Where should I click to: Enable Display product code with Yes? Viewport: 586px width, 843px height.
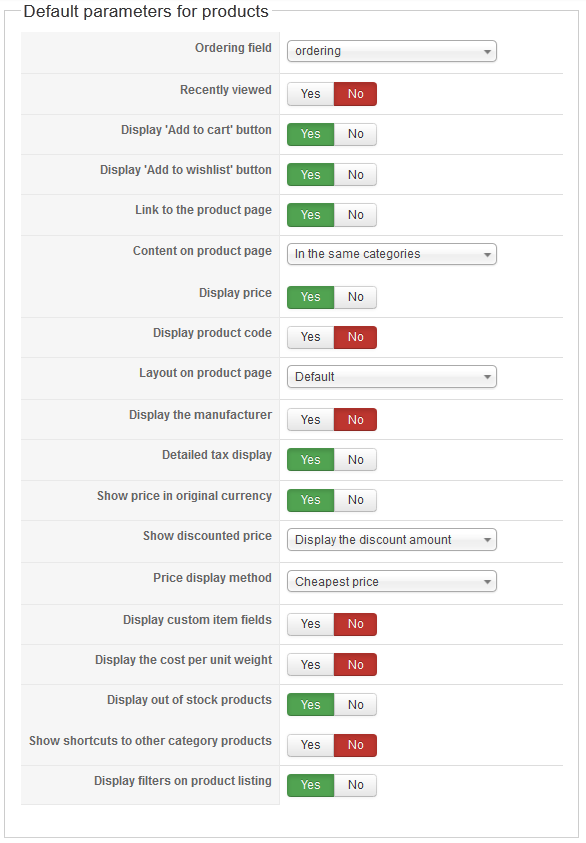click(310, 337)
